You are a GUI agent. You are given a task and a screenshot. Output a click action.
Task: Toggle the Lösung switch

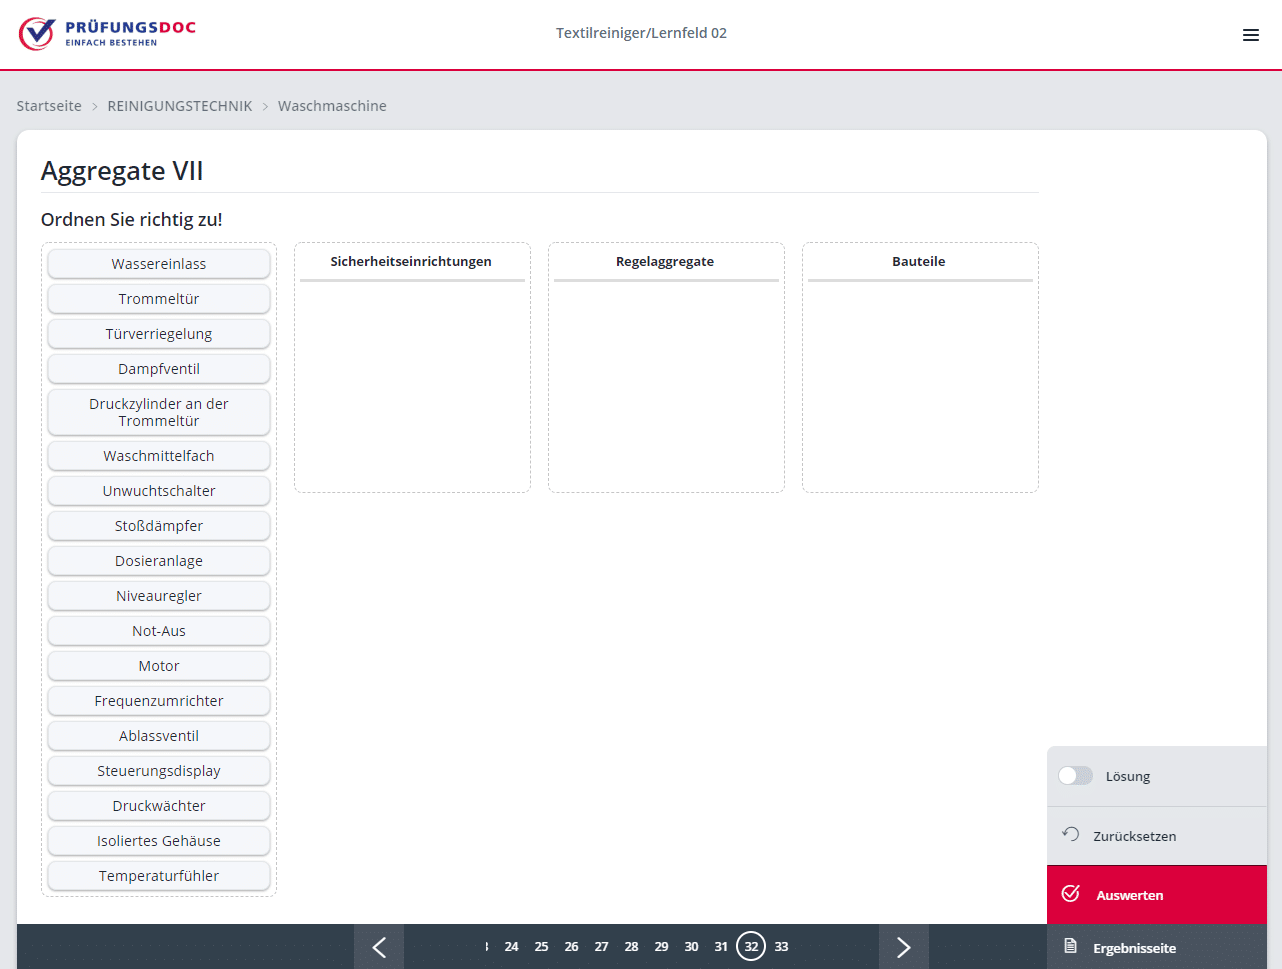(1076, 776)
